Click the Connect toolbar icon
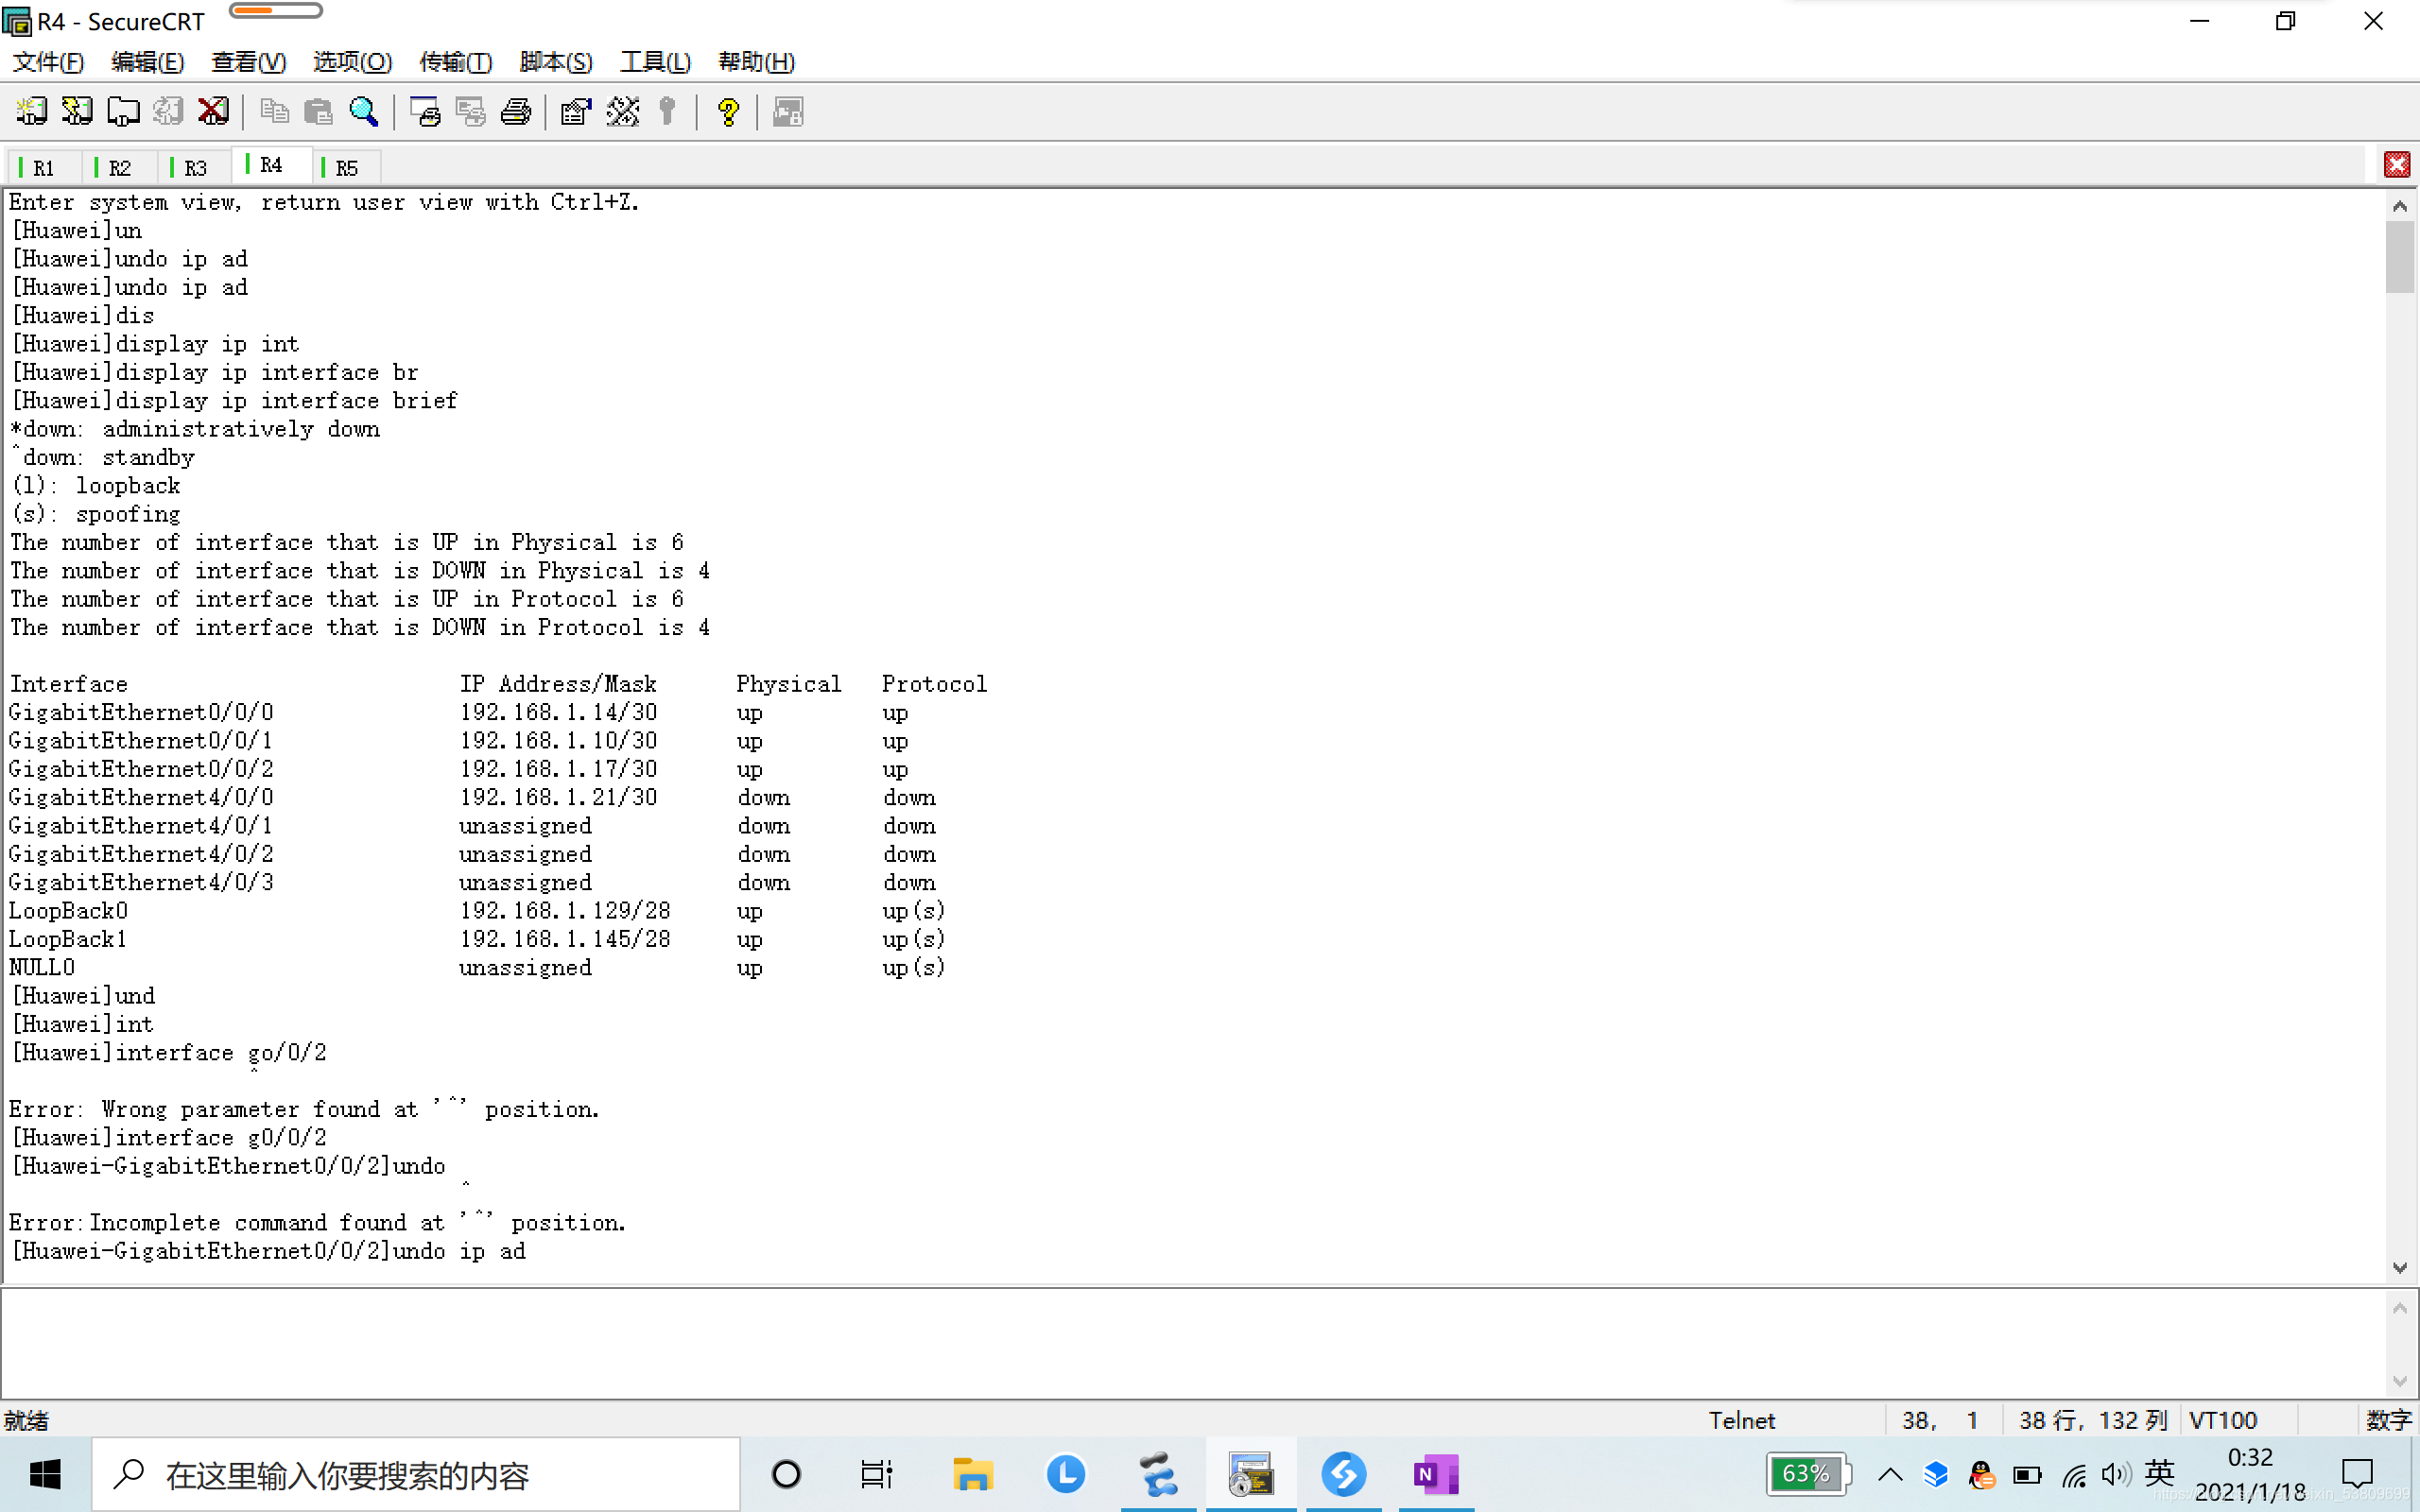2420x1512 pixels. pyautogui.click(x=32, y=111)
